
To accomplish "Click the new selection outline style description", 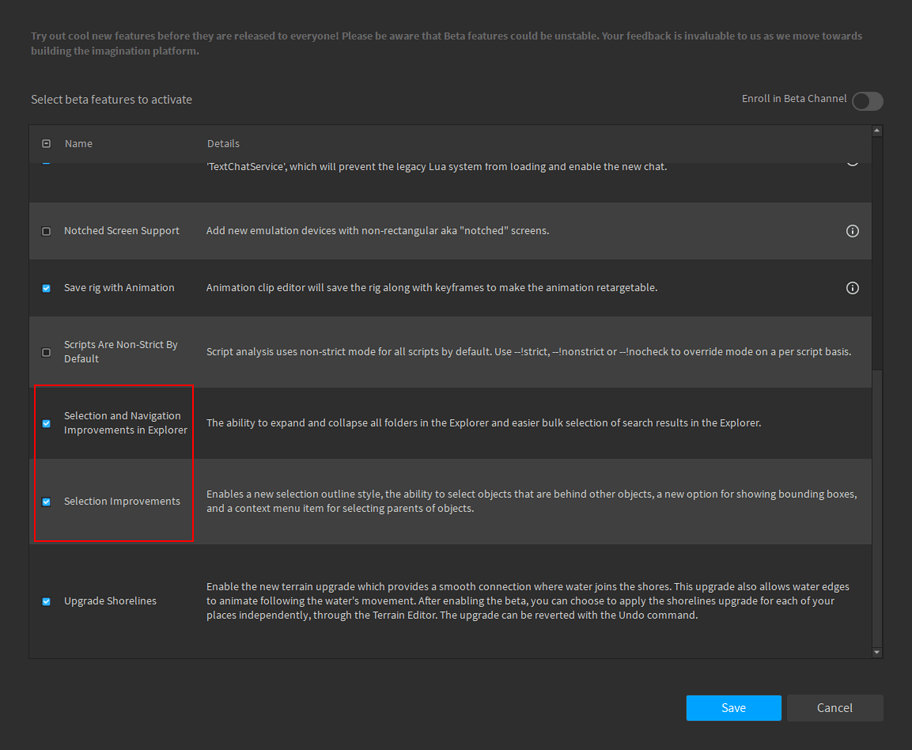I will [x=532, y=501].
